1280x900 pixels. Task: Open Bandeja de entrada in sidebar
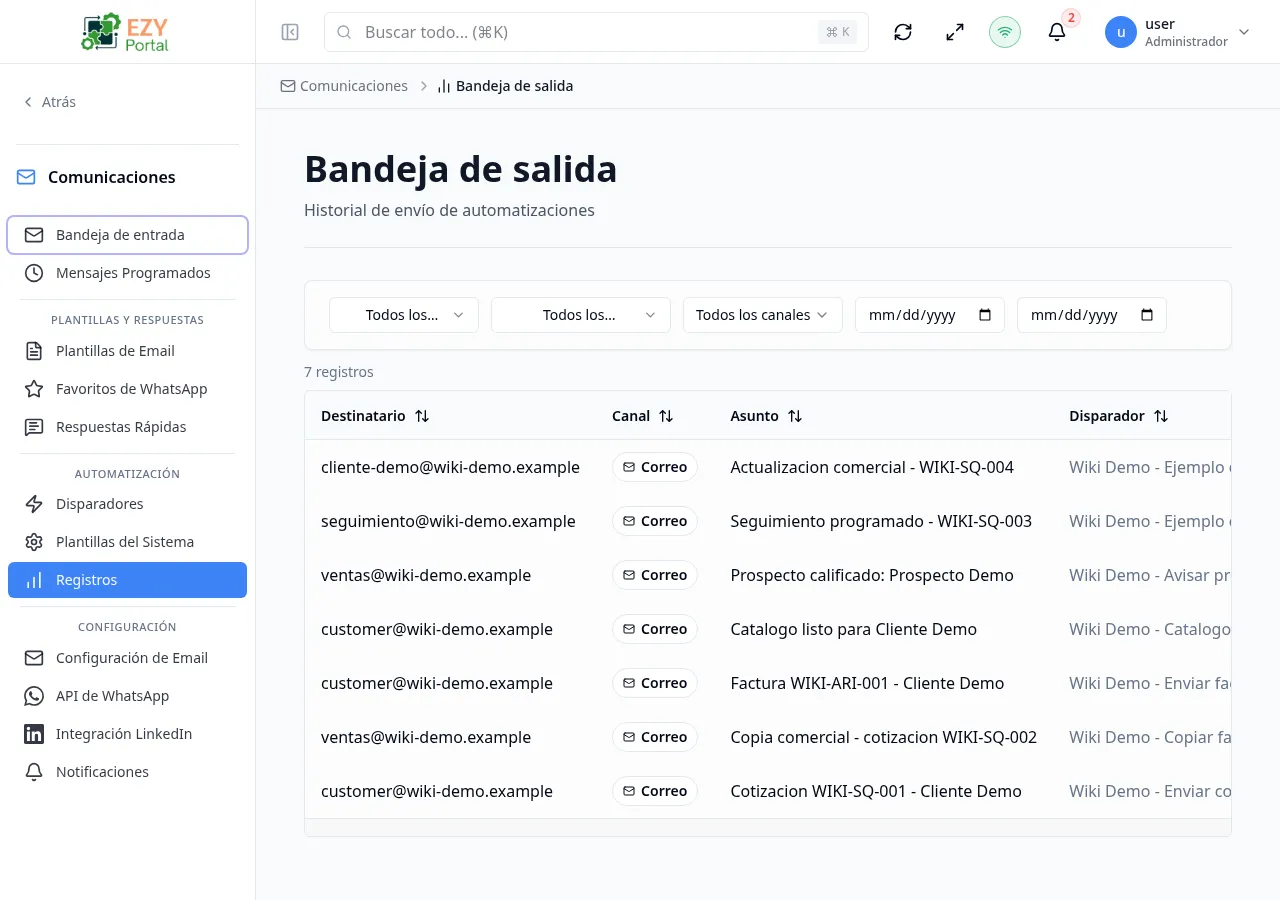[x=127, y=235]
